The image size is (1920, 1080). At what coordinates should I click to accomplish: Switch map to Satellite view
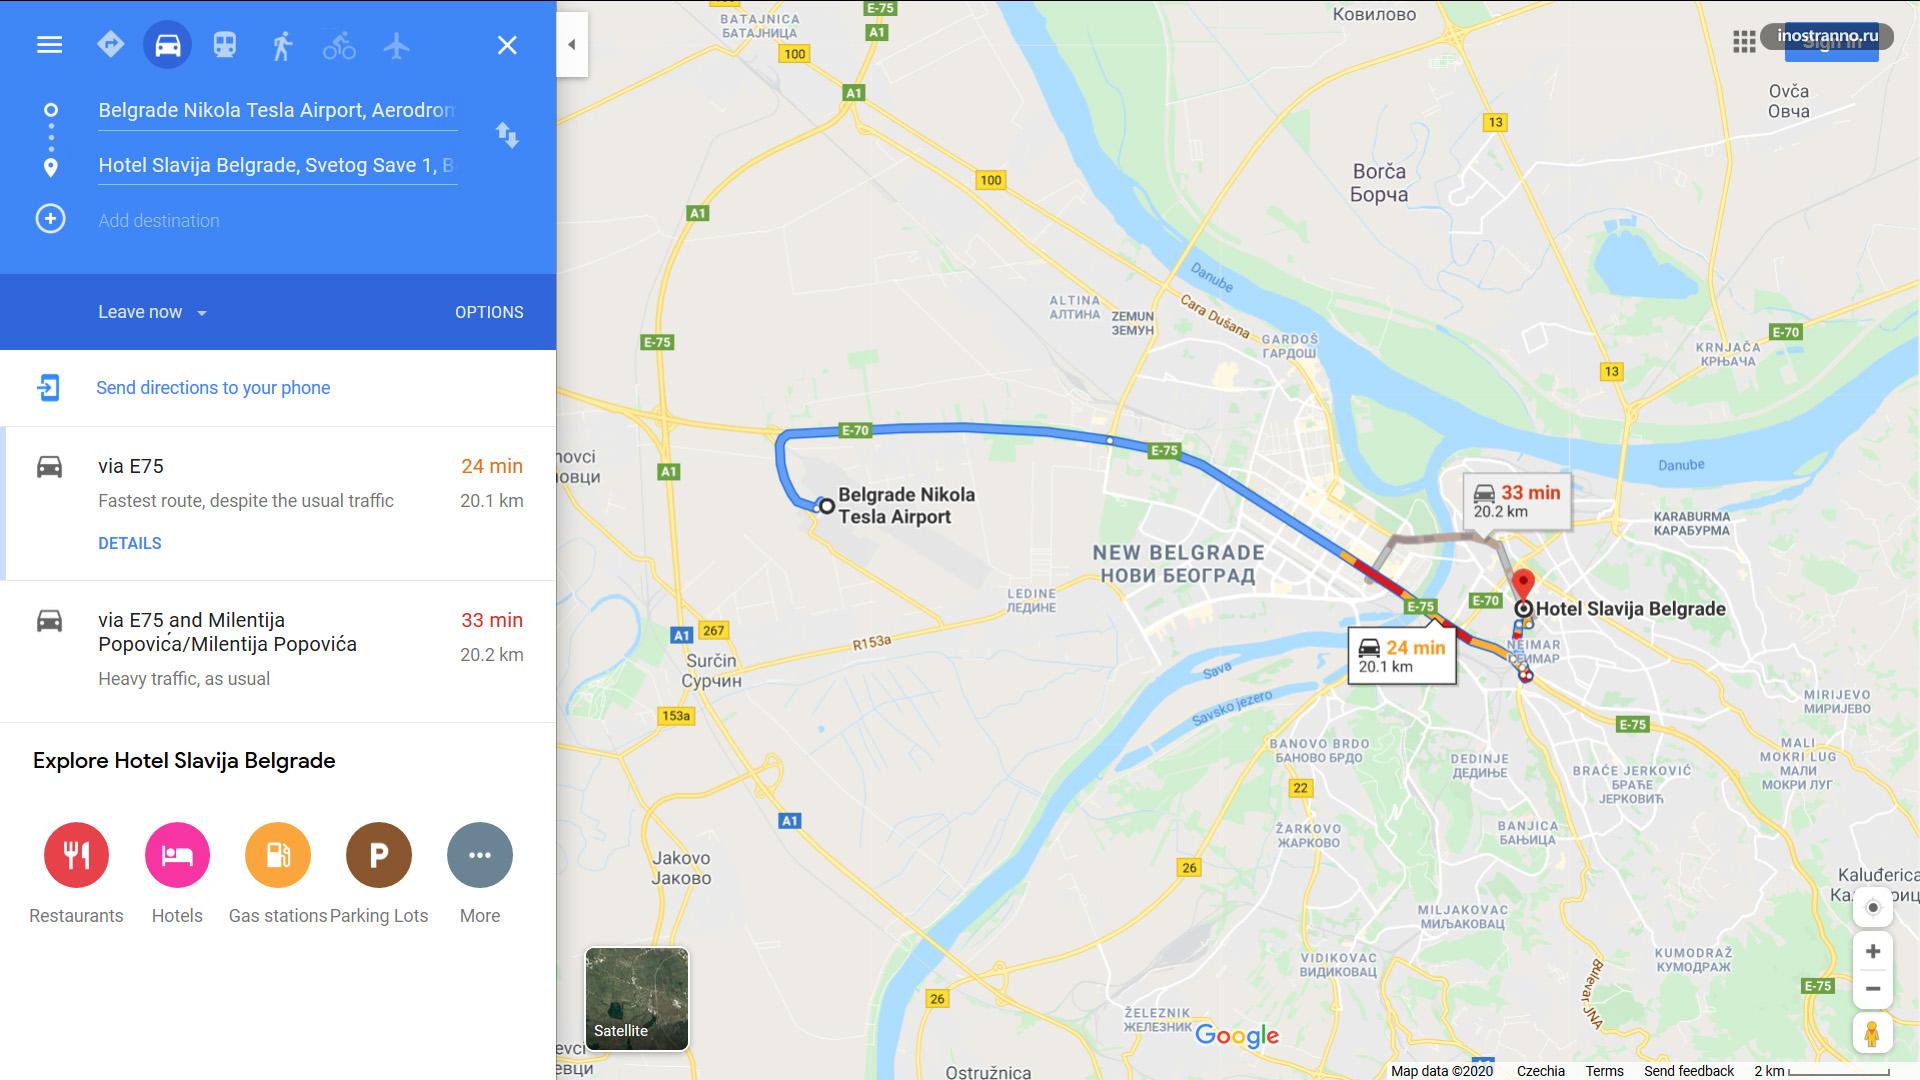point(637,999)
